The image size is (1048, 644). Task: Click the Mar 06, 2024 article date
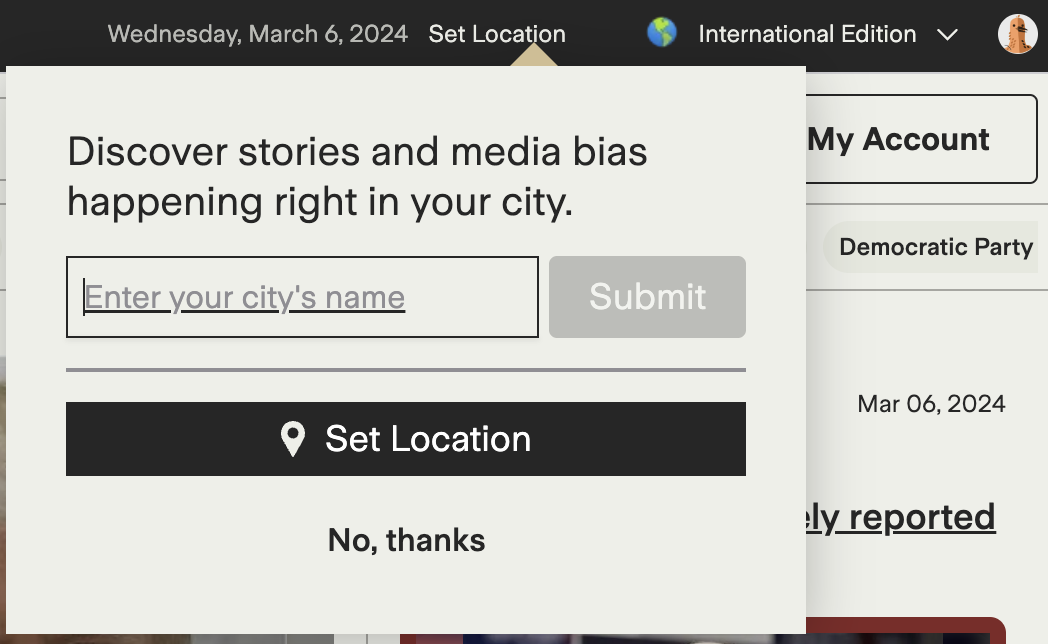(x=930, y=404)
